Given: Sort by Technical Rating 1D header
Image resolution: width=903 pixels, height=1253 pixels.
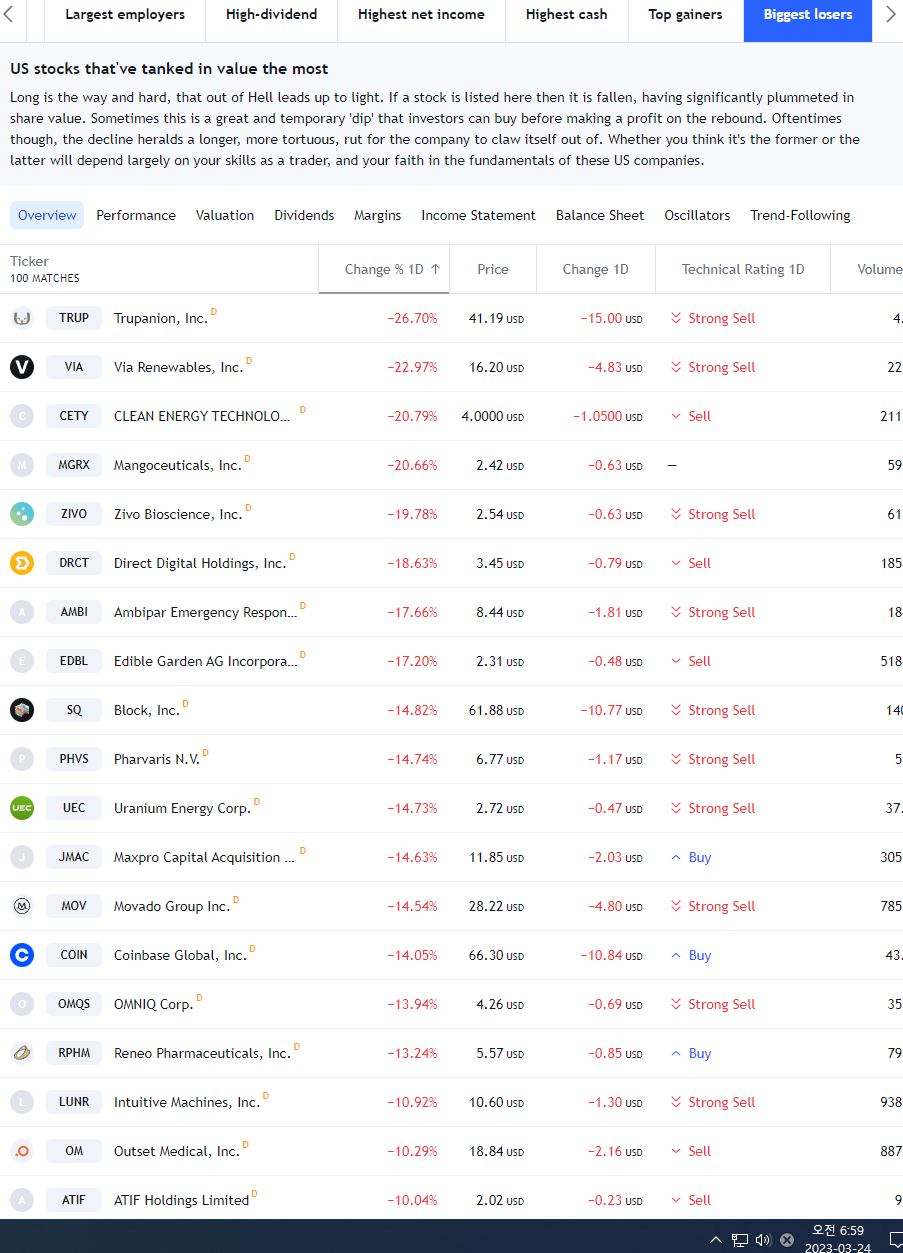Looking at the screenshot, I should tap(743, 269).
